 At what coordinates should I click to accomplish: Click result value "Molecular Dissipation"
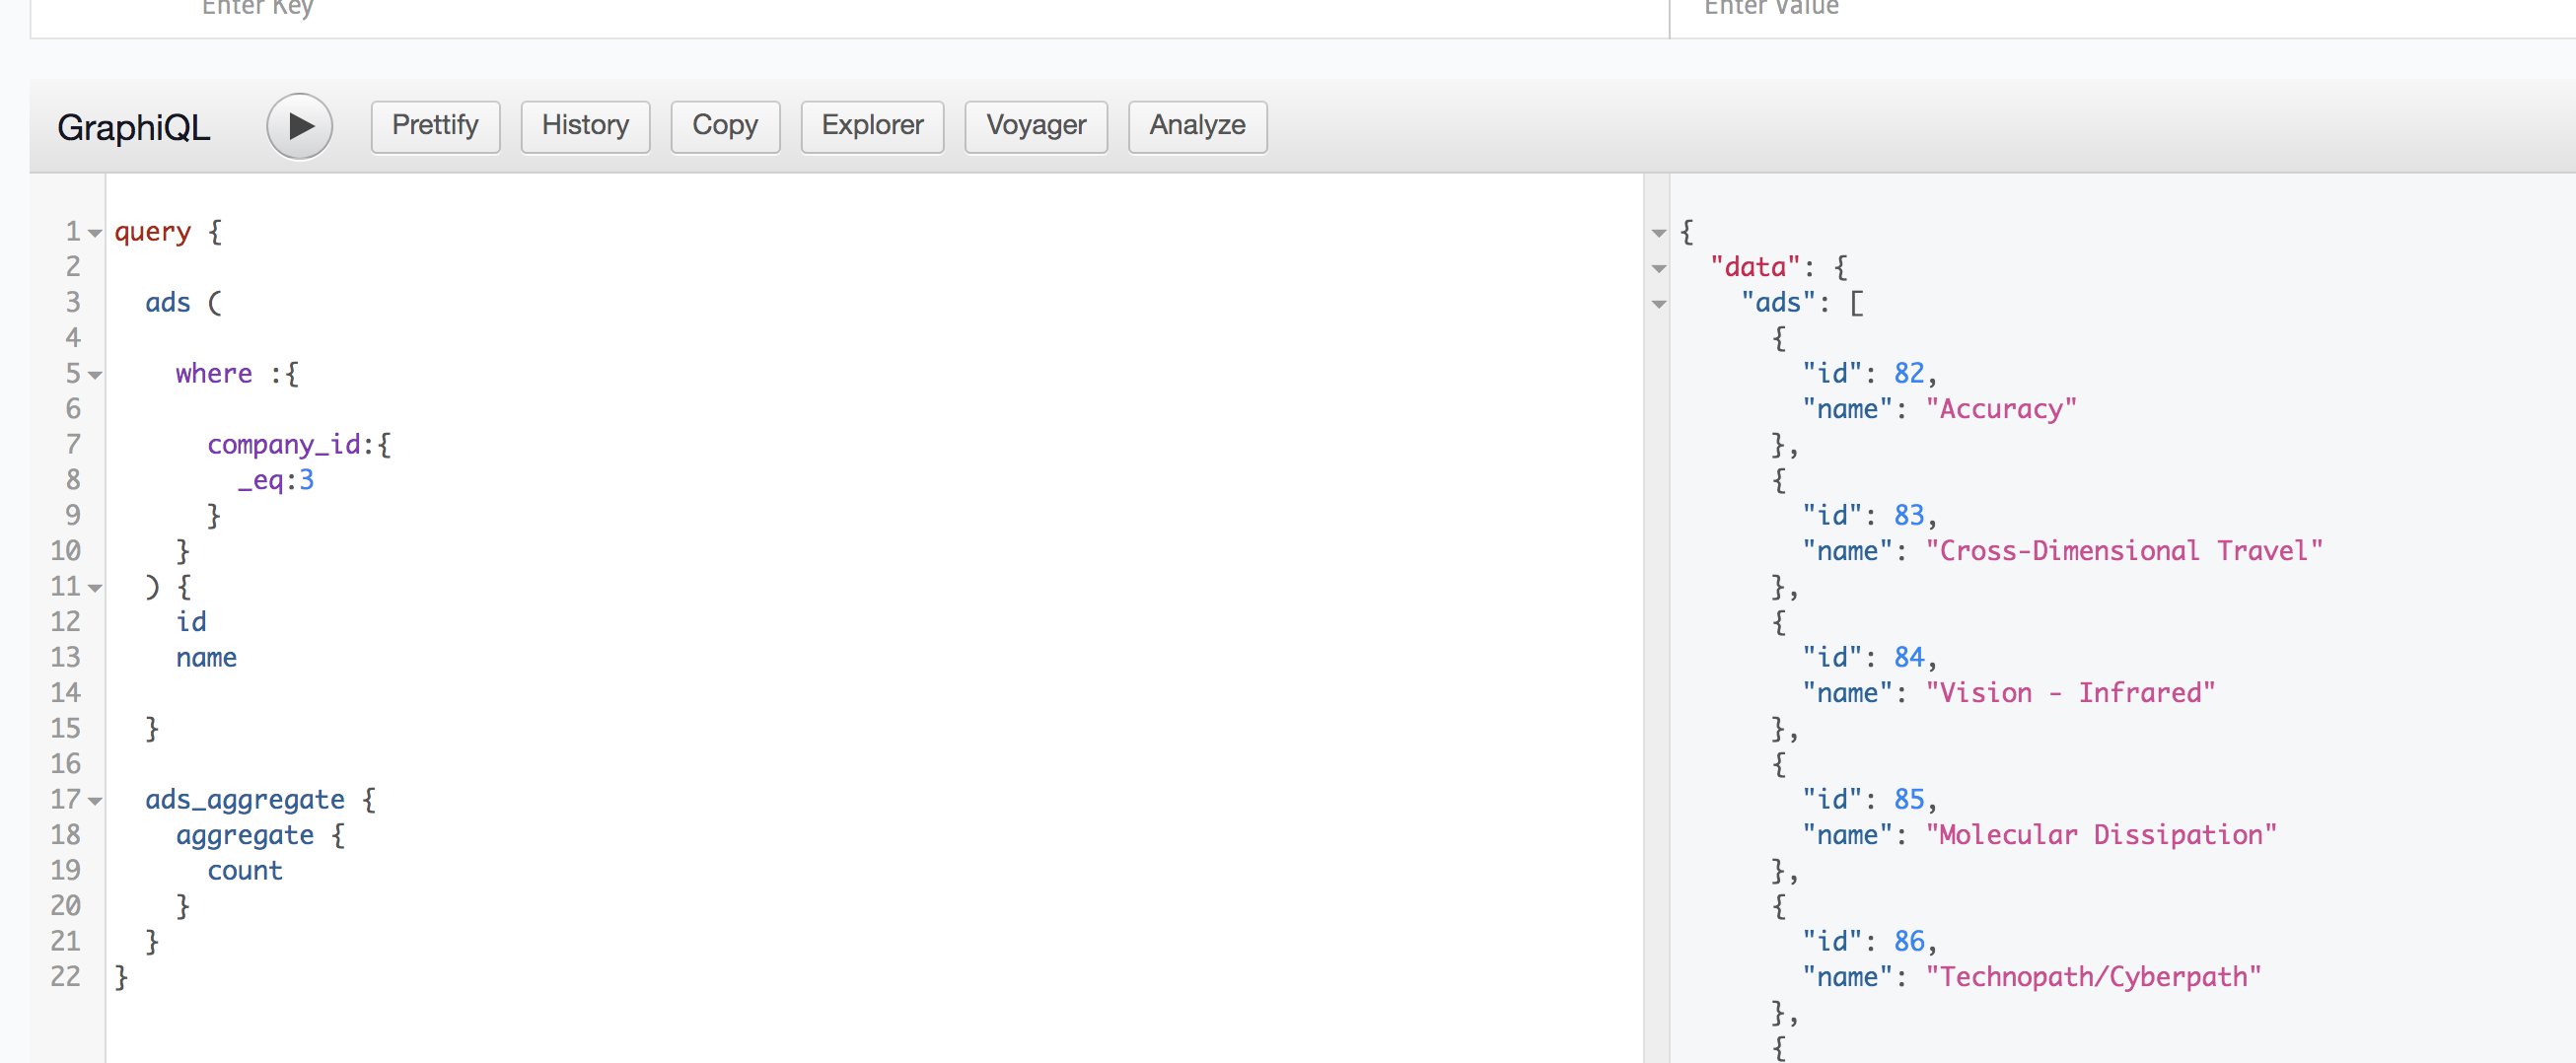tap(2101, 835)
